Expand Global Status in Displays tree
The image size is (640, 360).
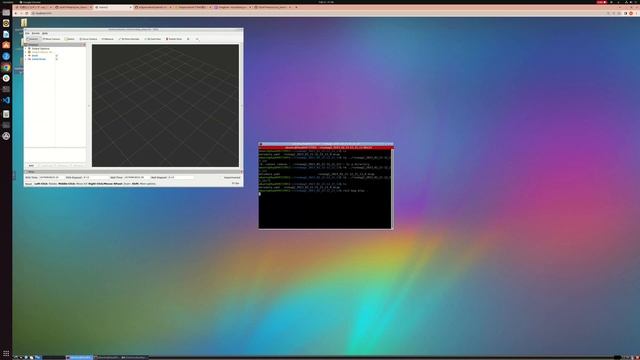point(26,52)
